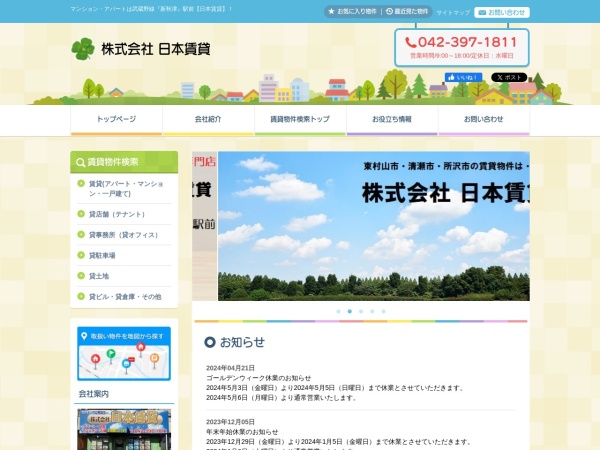Click the star icon for お気に入り物件
Image resolution: width=600 pixels, height=450 pixels.
331,11
